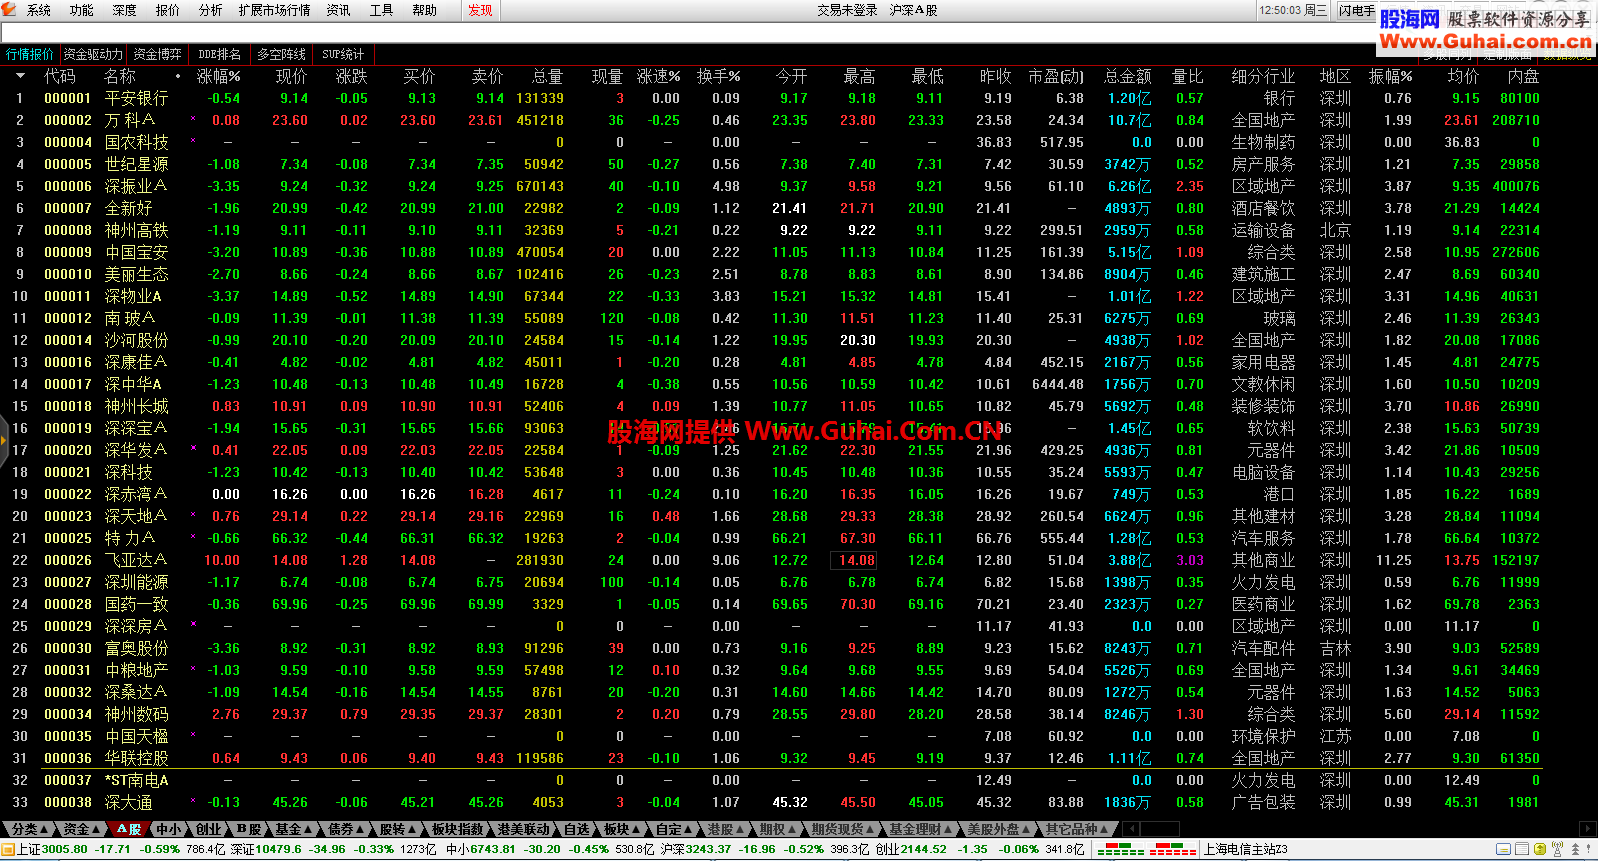The image size is (1598, 861).
Task: Sort by the 振幅% column header
Action: point(1391,76)
